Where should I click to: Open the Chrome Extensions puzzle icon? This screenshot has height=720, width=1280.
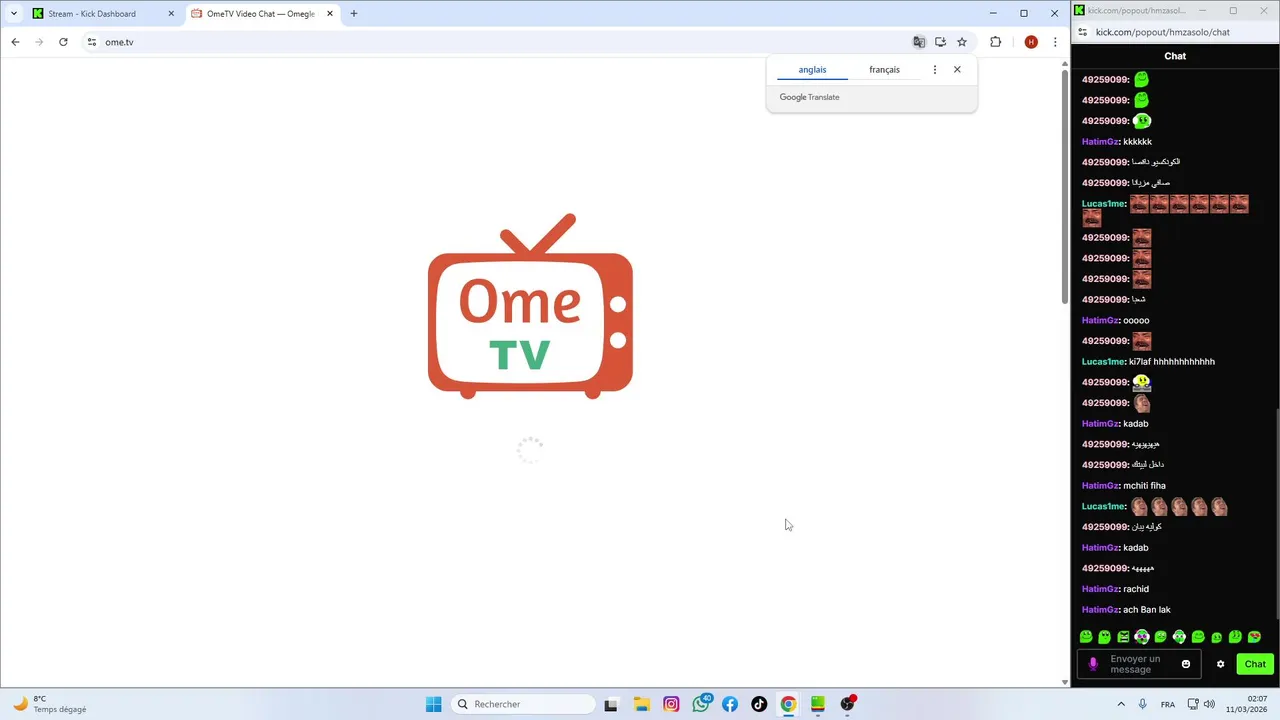coord(995,42)
